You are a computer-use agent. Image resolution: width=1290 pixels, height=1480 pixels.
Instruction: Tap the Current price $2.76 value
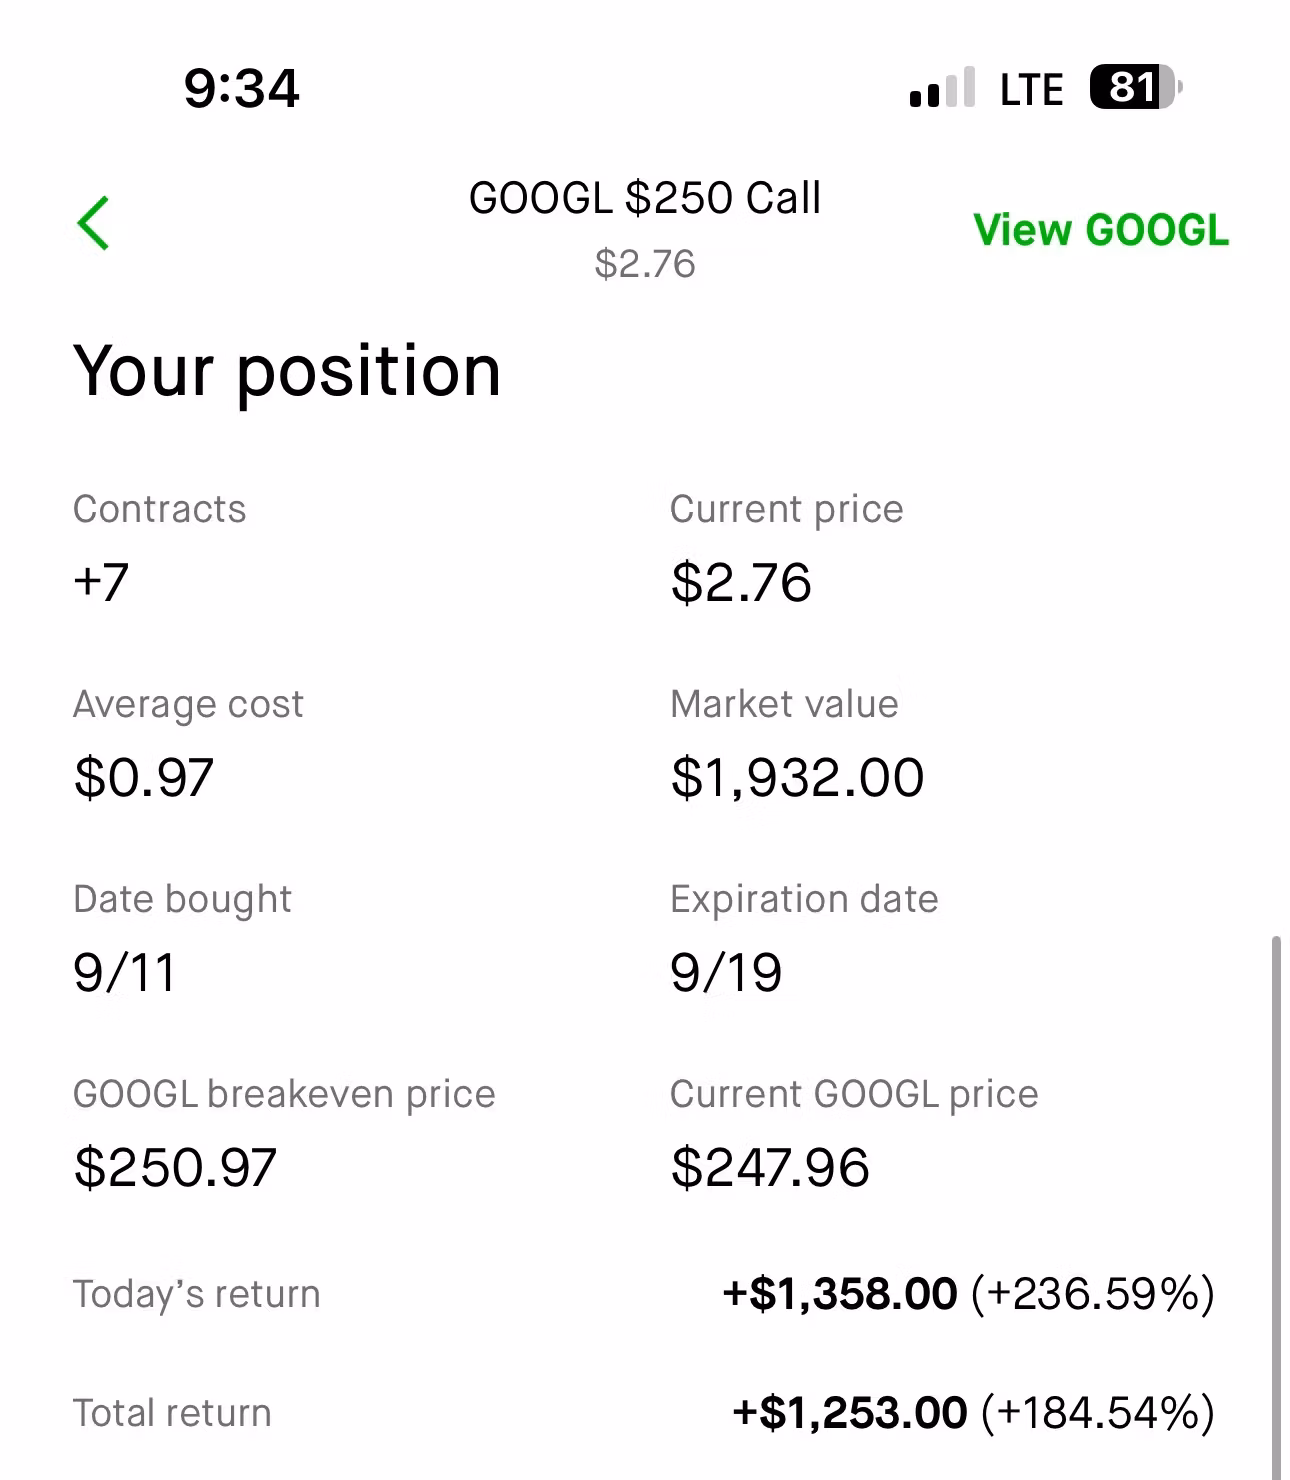741,582
